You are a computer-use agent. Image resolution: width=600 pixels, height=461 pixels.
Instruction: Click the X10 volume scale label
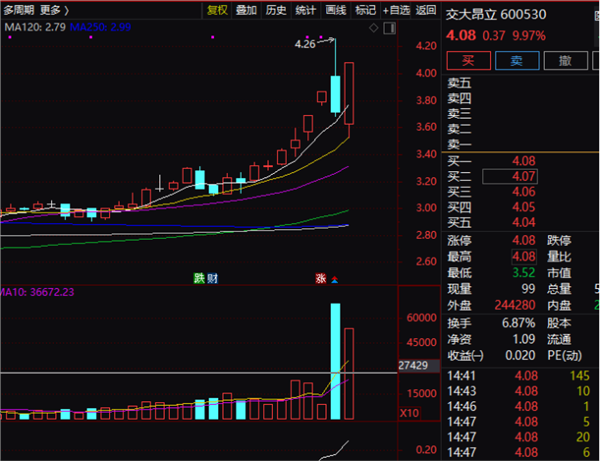pyautogui.click(x=408, y=412)
